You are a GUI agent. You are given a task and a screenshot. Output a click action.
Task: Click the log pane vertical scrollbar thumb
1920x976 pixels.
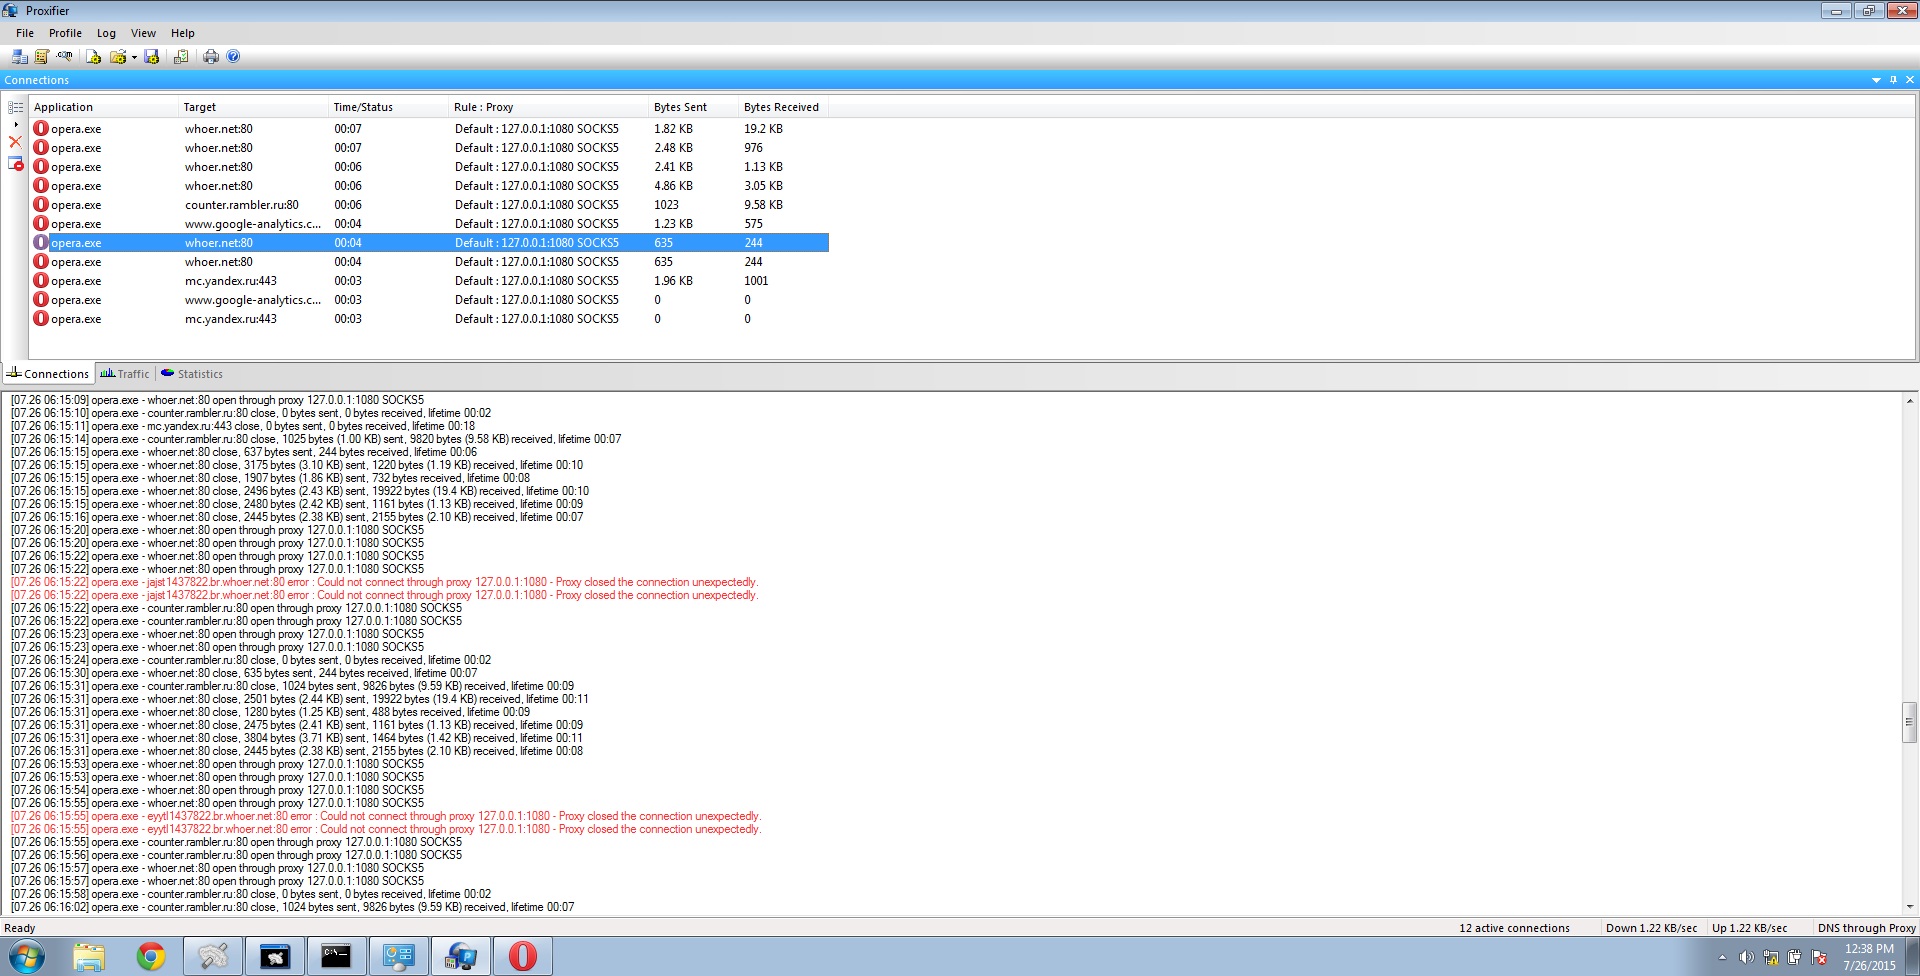coord(1909,722)
